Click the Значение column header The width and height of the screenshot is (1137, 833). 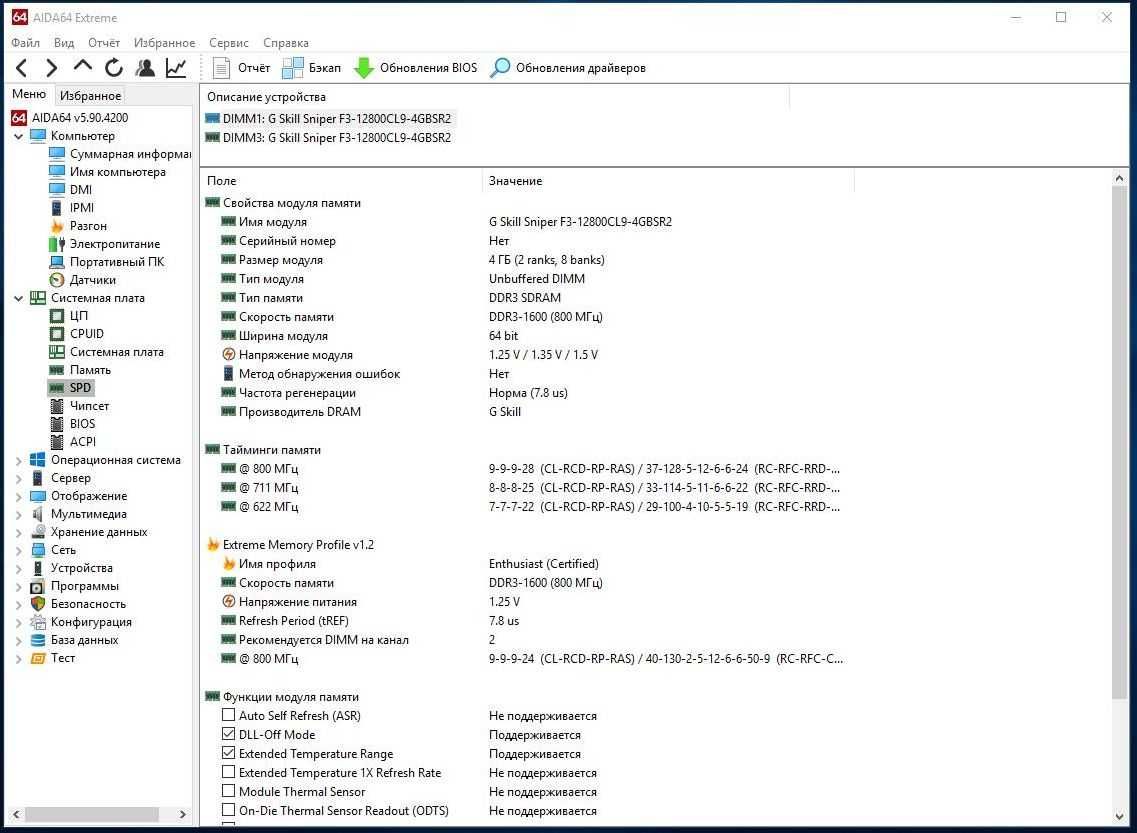[x=668, y=181]
